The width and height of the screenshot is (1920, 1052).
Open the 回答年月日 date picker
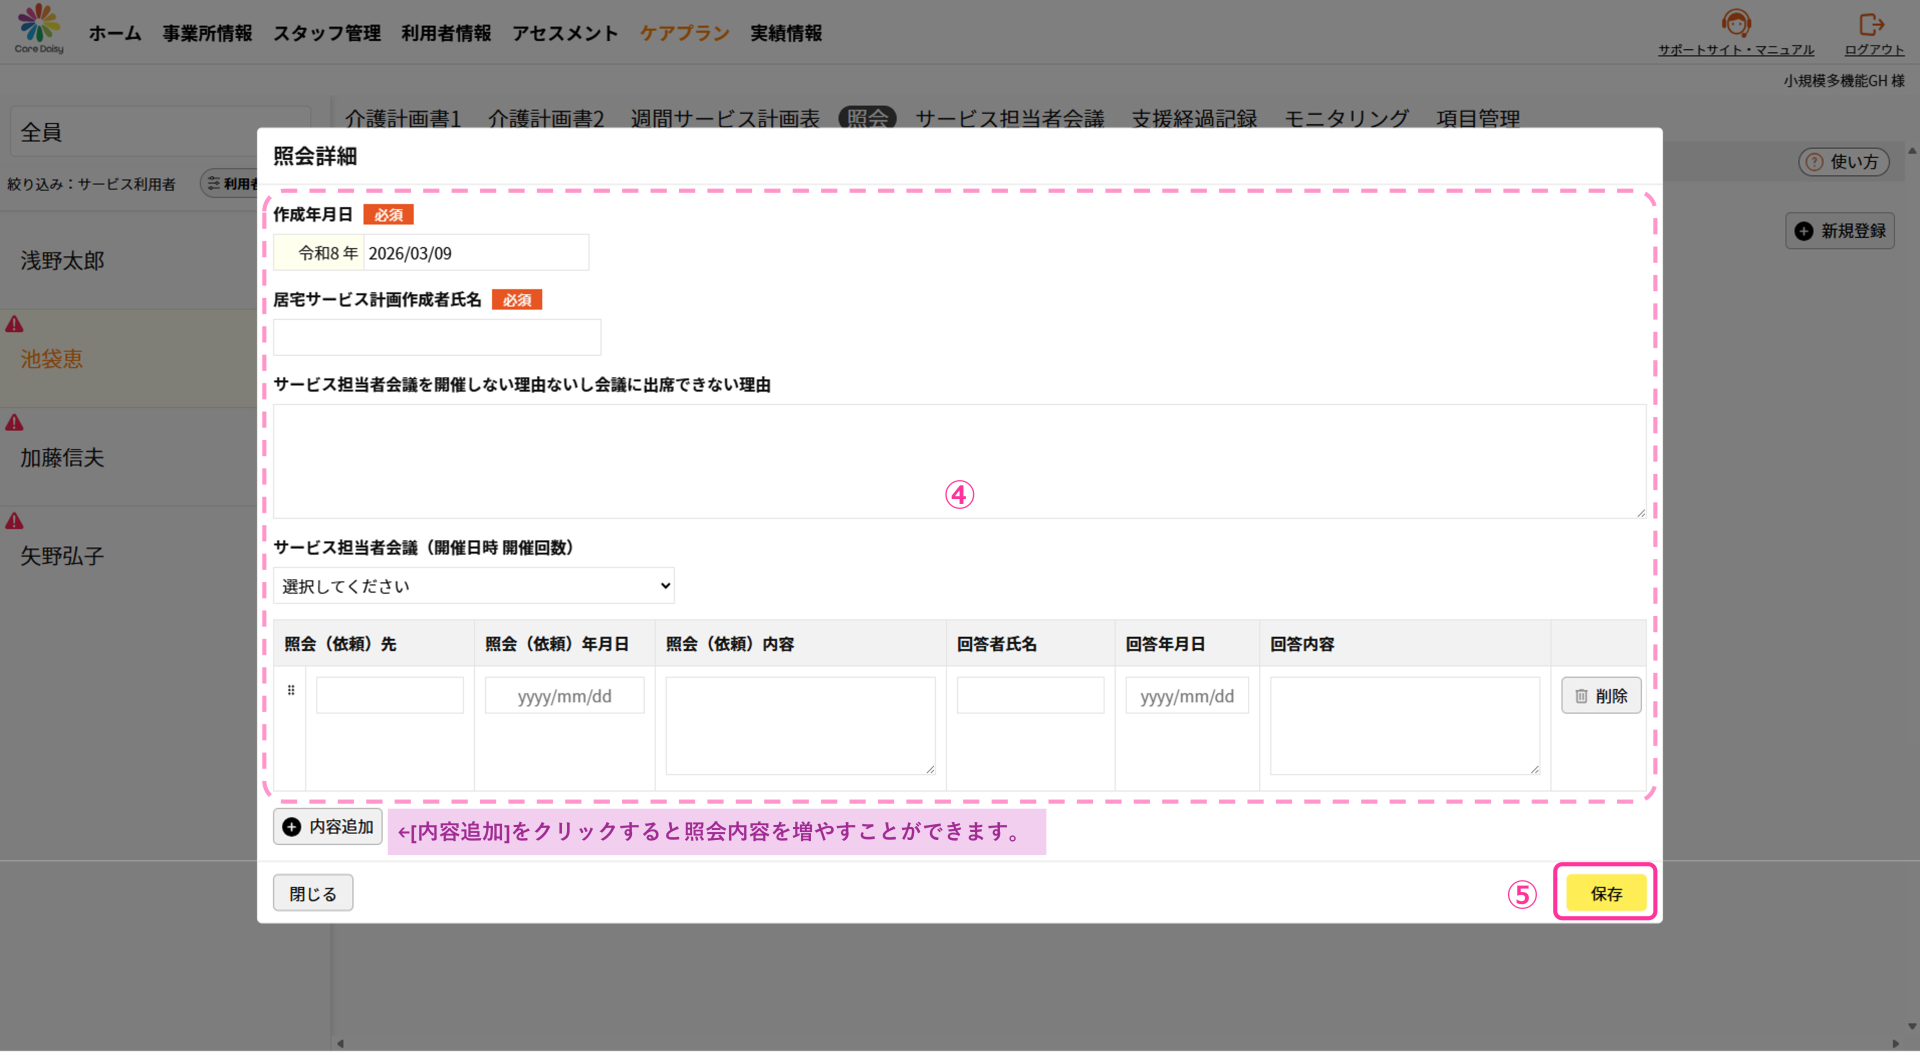[1187, 696]
